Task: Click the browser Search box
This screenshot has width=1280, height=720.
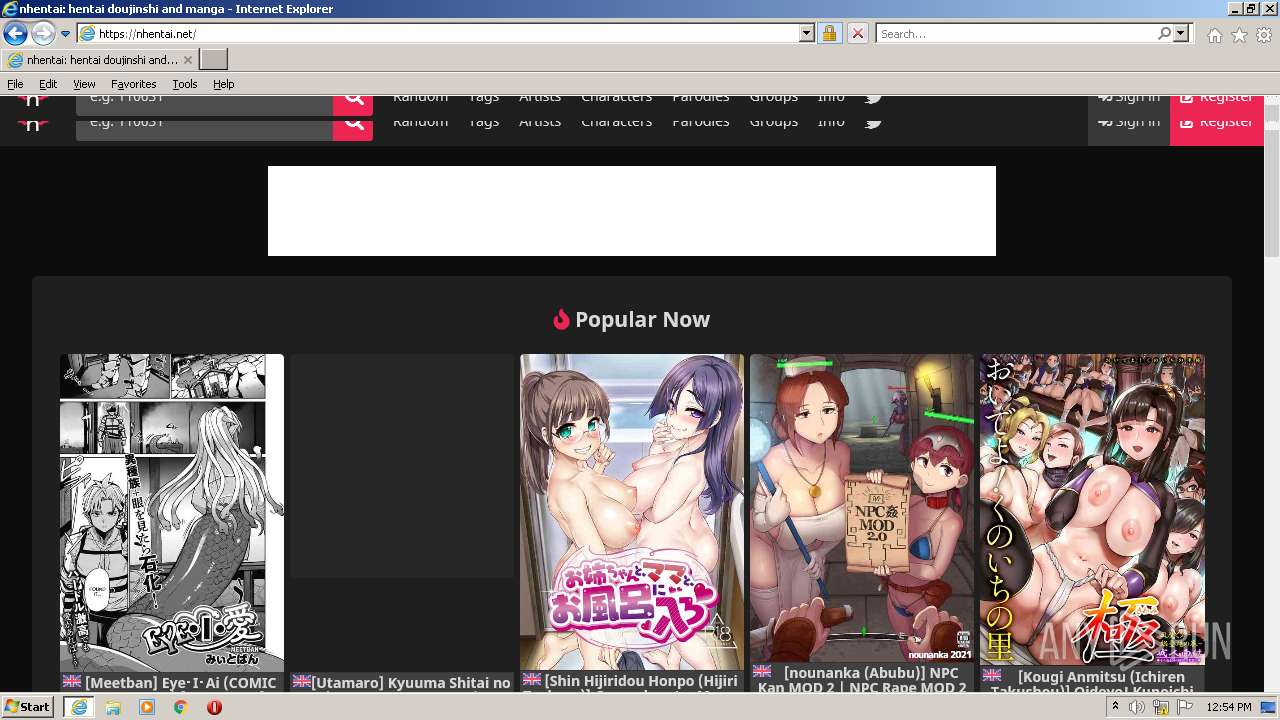Action: (x=1015, y=34)
